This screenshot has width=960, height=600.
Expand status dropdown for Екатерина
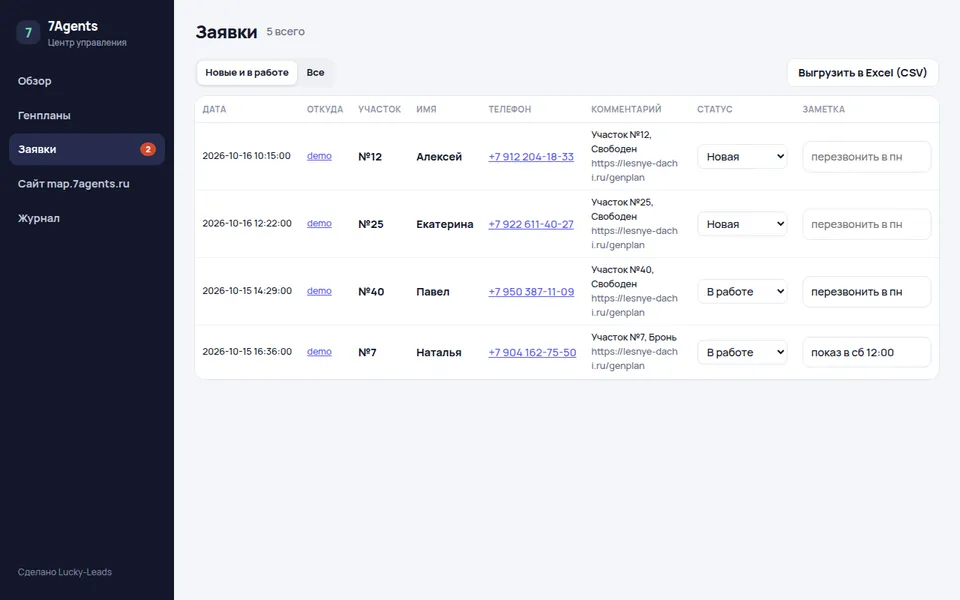click(x=743, y=224)
